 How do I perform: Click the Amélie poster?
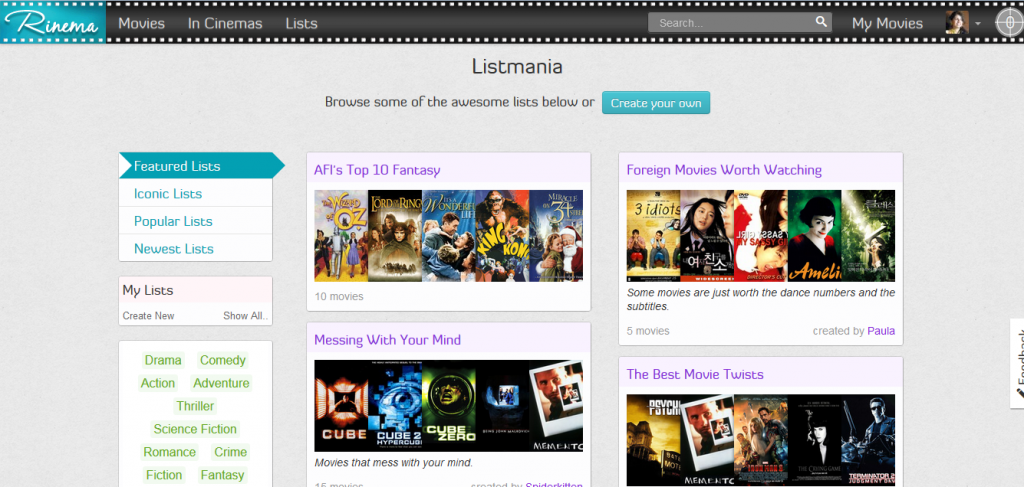coord(814,236)
